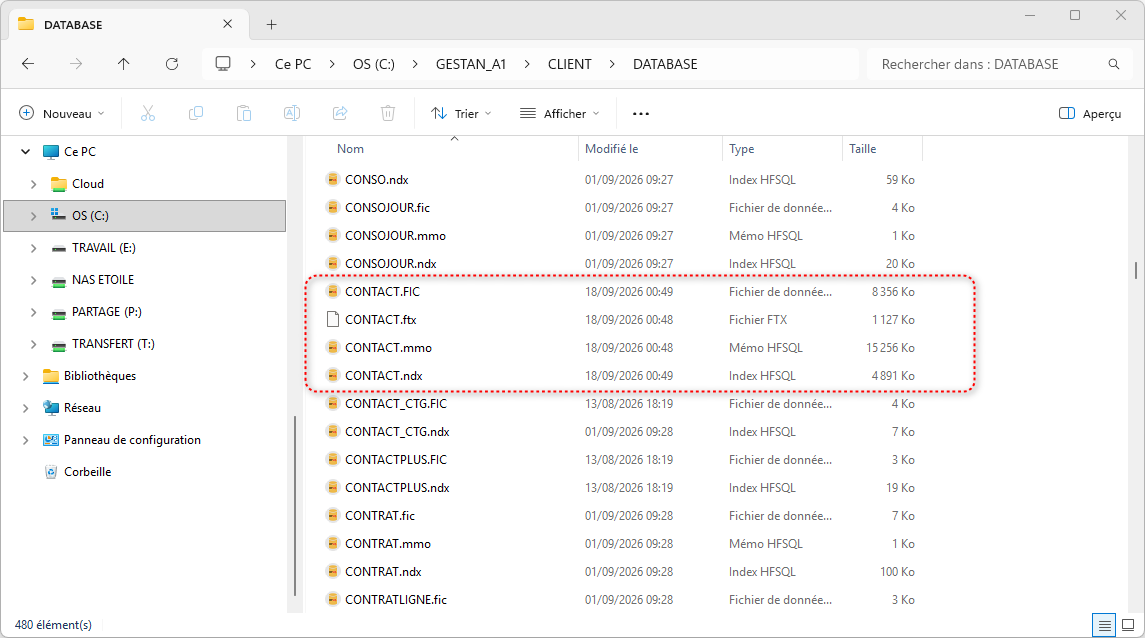Click the file list vertical scrollbar thumb
The width and height of the screenshot is (1145, 638).
1136,270
